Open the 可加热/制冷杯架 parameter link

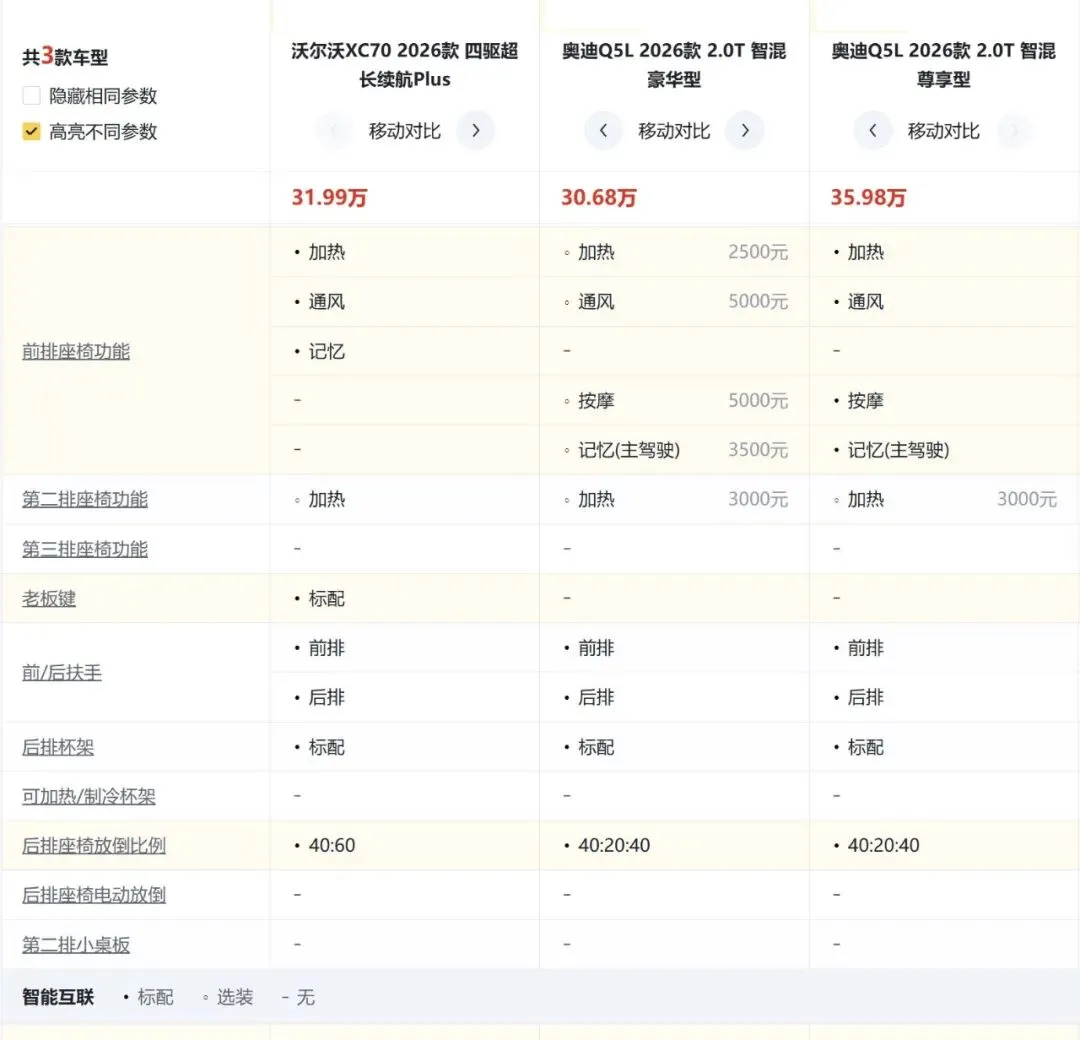tap(89, 796)
